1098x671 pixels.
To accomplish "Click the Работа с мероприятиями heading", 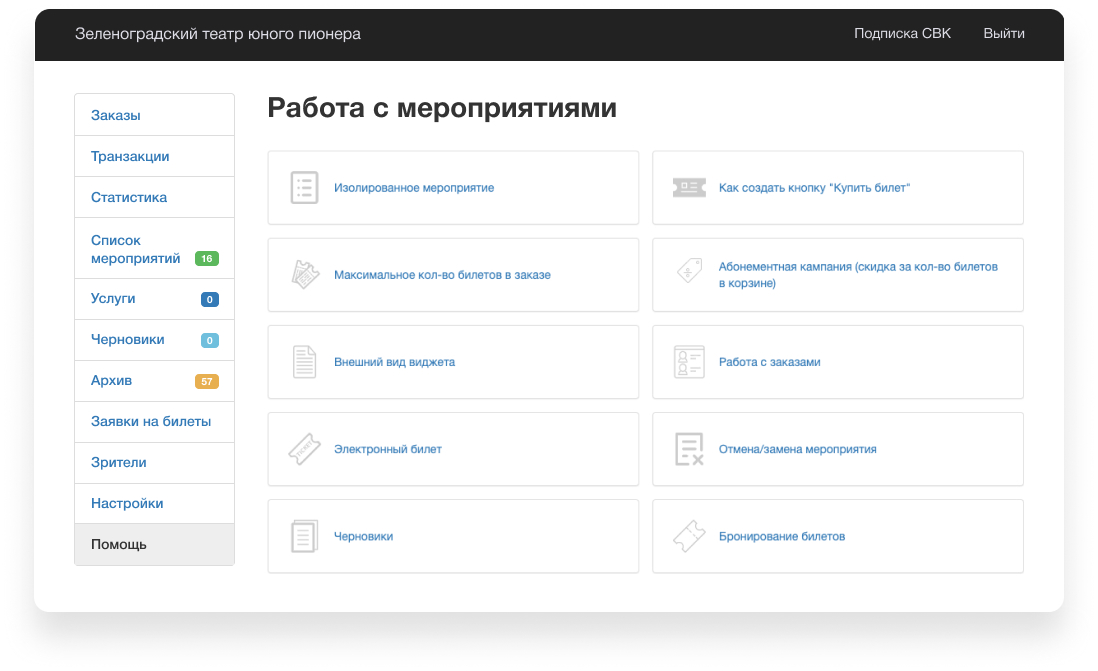I will click(442, 108).
